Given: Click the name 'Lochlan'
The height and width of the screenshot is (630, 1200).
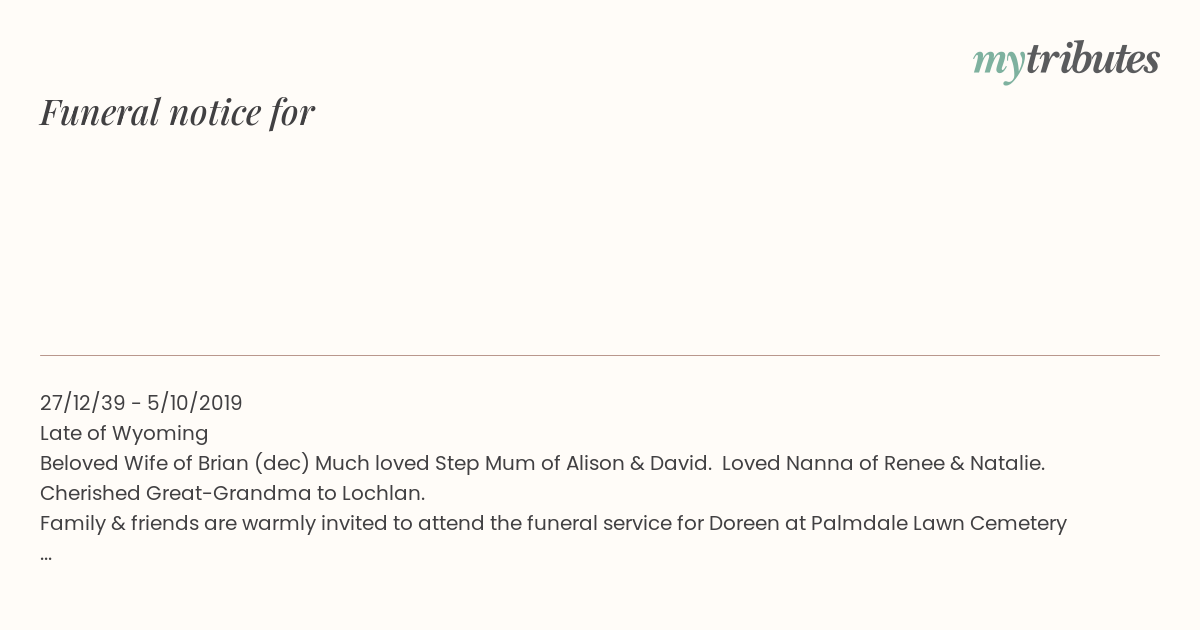Looking at the screenshot, I should pos(381,493).
